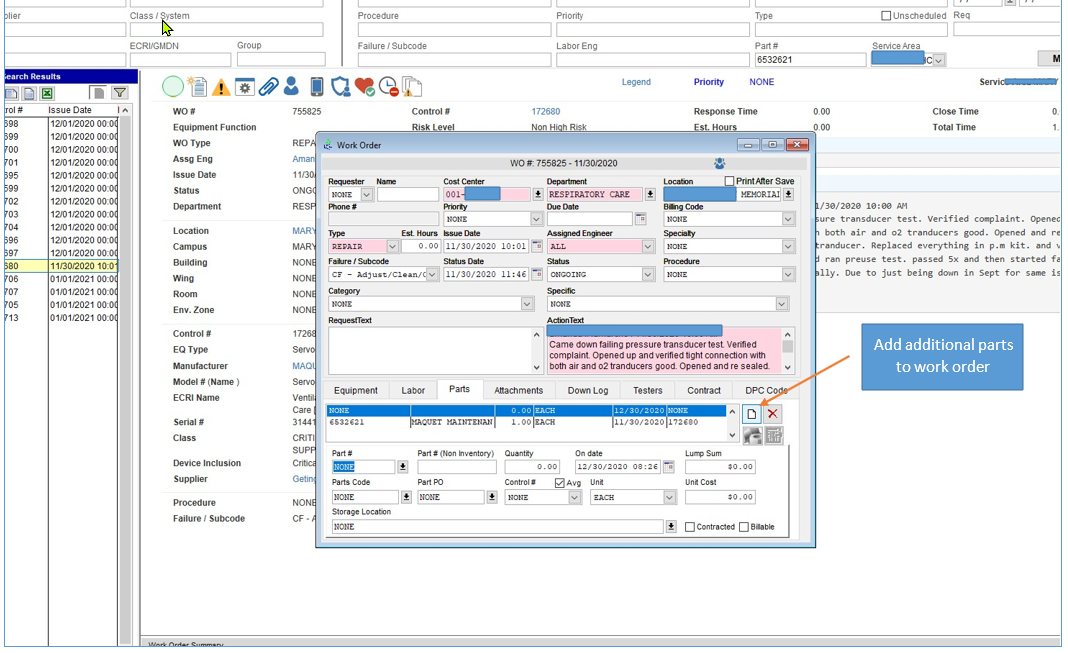The width and height of the screenshot is (1068, 653).
Task: Click the green status circle icon
Action: [173, 86]
